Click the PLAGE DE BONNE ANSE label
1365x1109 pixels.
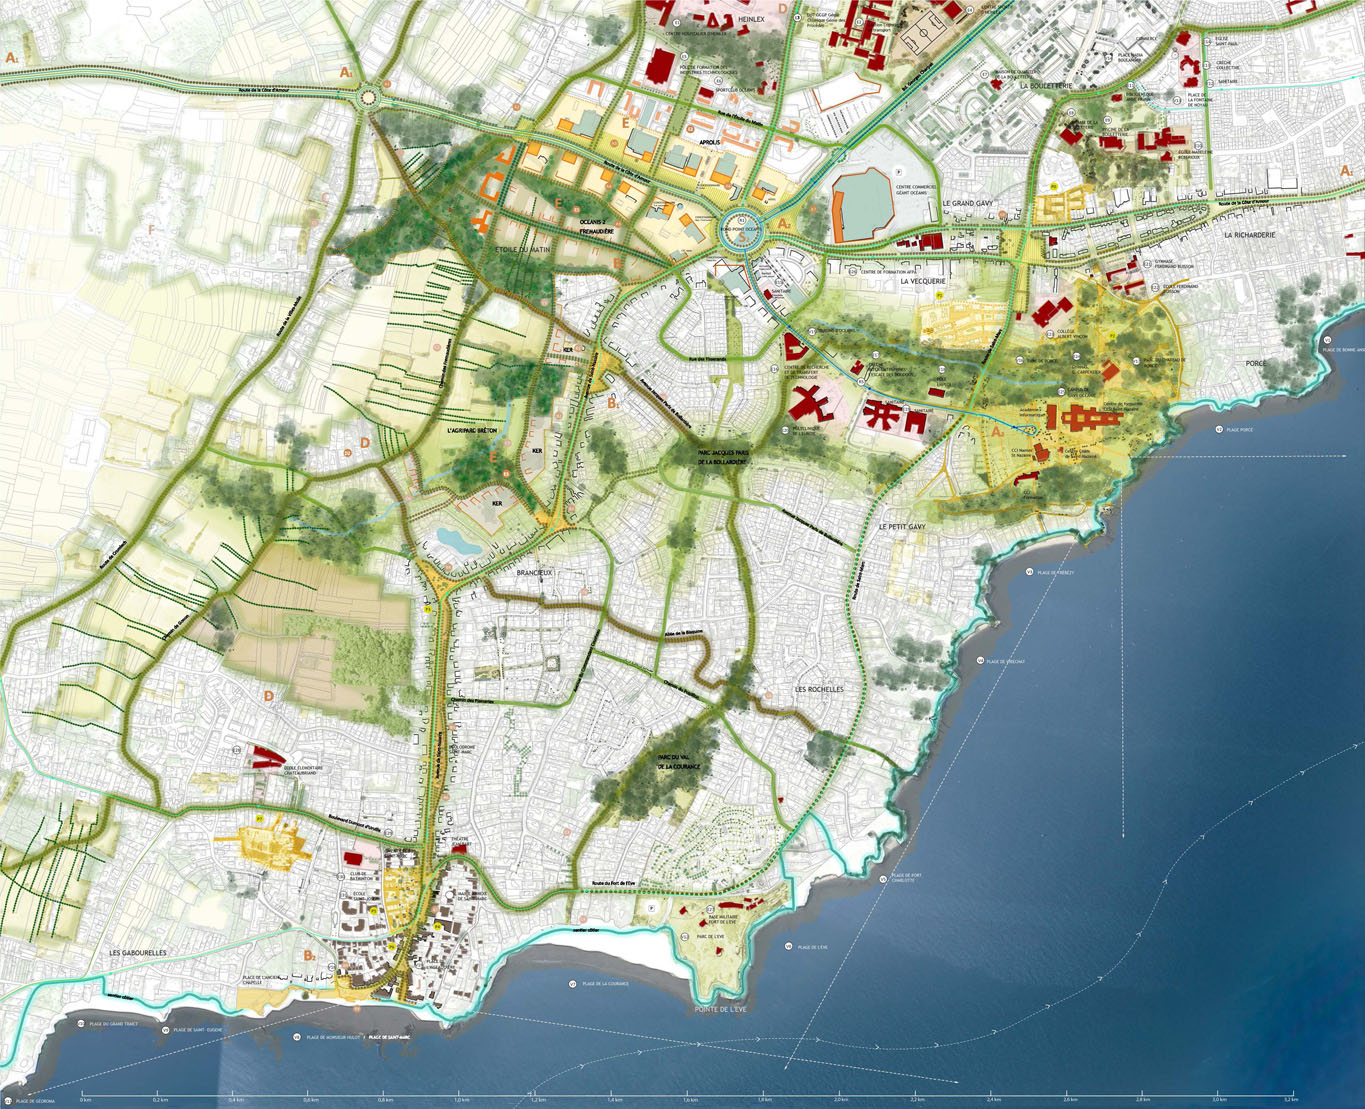click(x=1343, y=350)
